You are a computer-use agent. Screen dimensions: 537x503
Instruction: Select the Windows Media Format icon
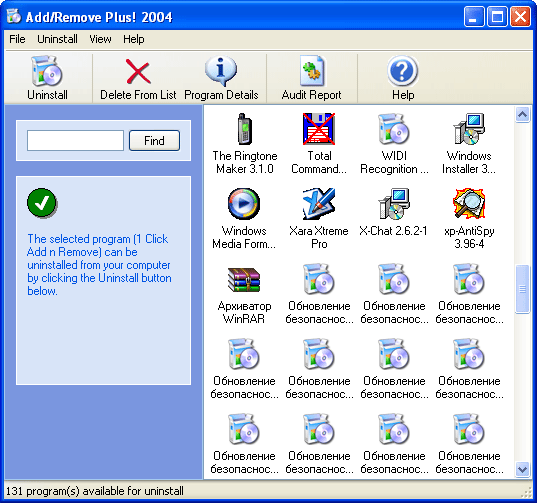pos(244,204)
